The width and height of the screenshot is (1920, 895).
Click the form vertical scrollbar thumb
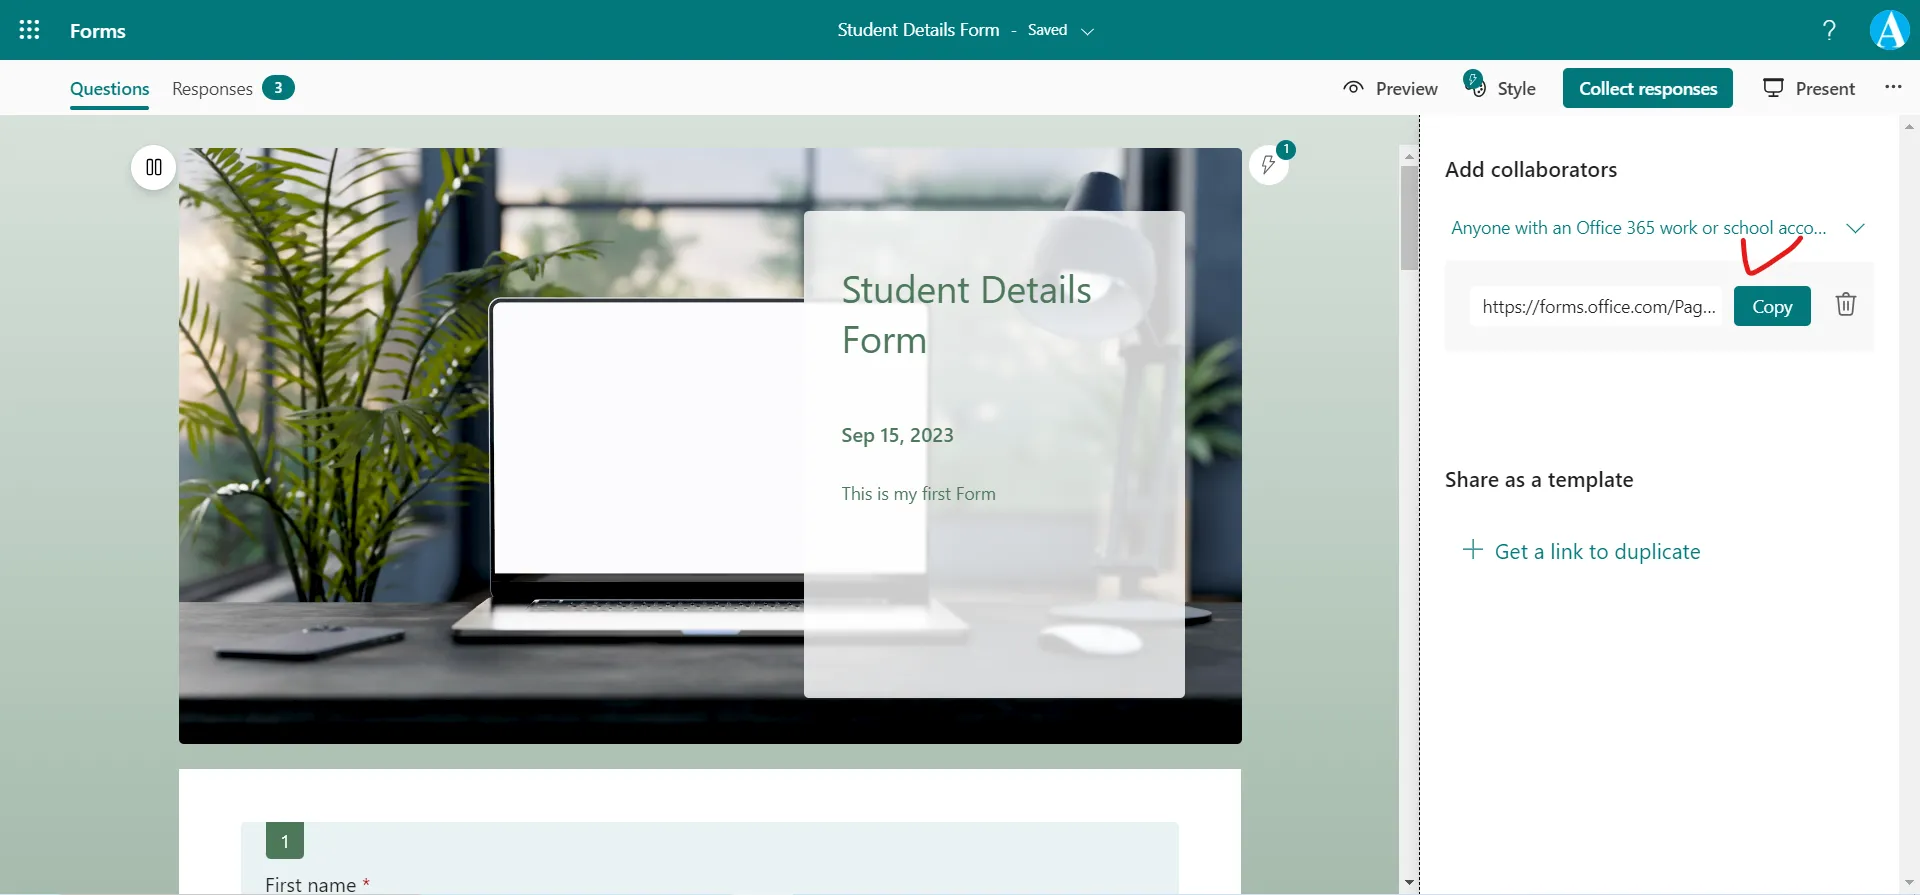1409,218
